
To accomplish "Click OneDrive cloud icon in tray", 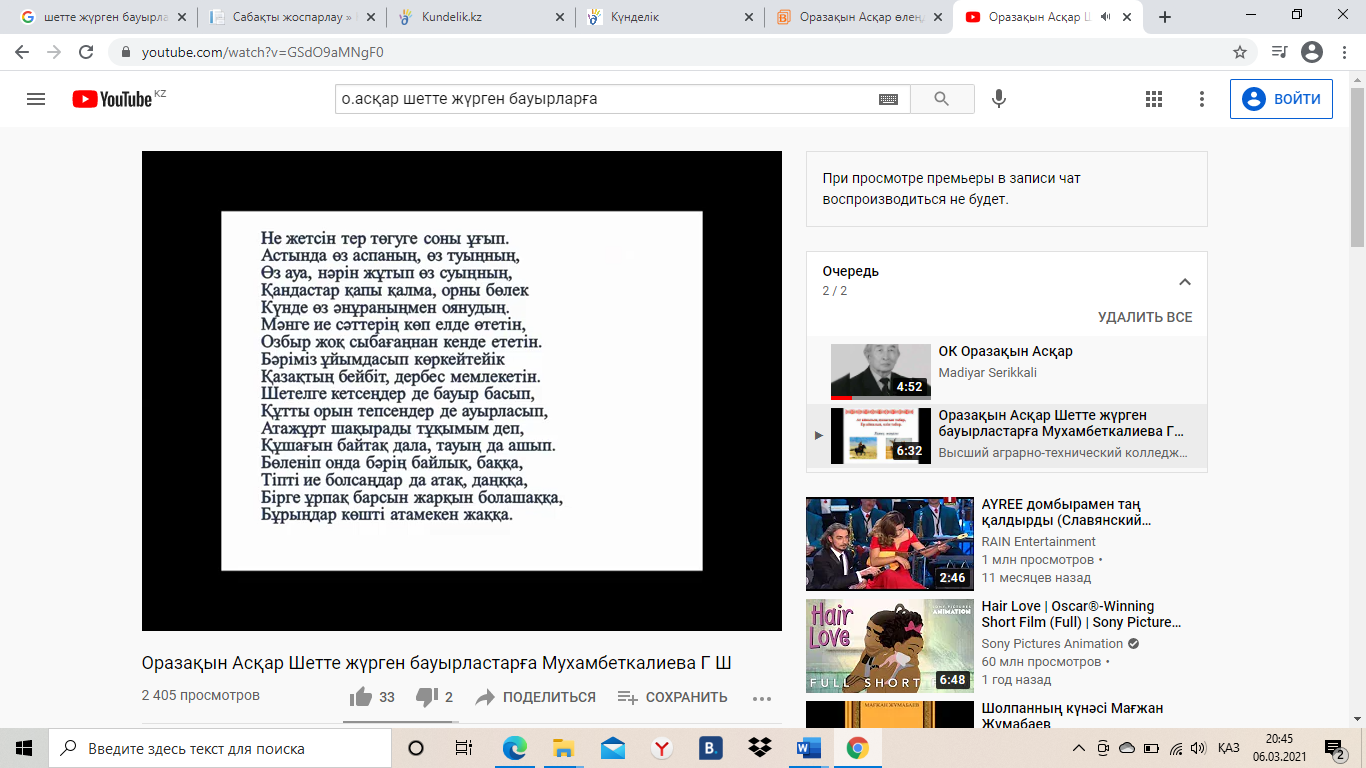I will 1127,748.
